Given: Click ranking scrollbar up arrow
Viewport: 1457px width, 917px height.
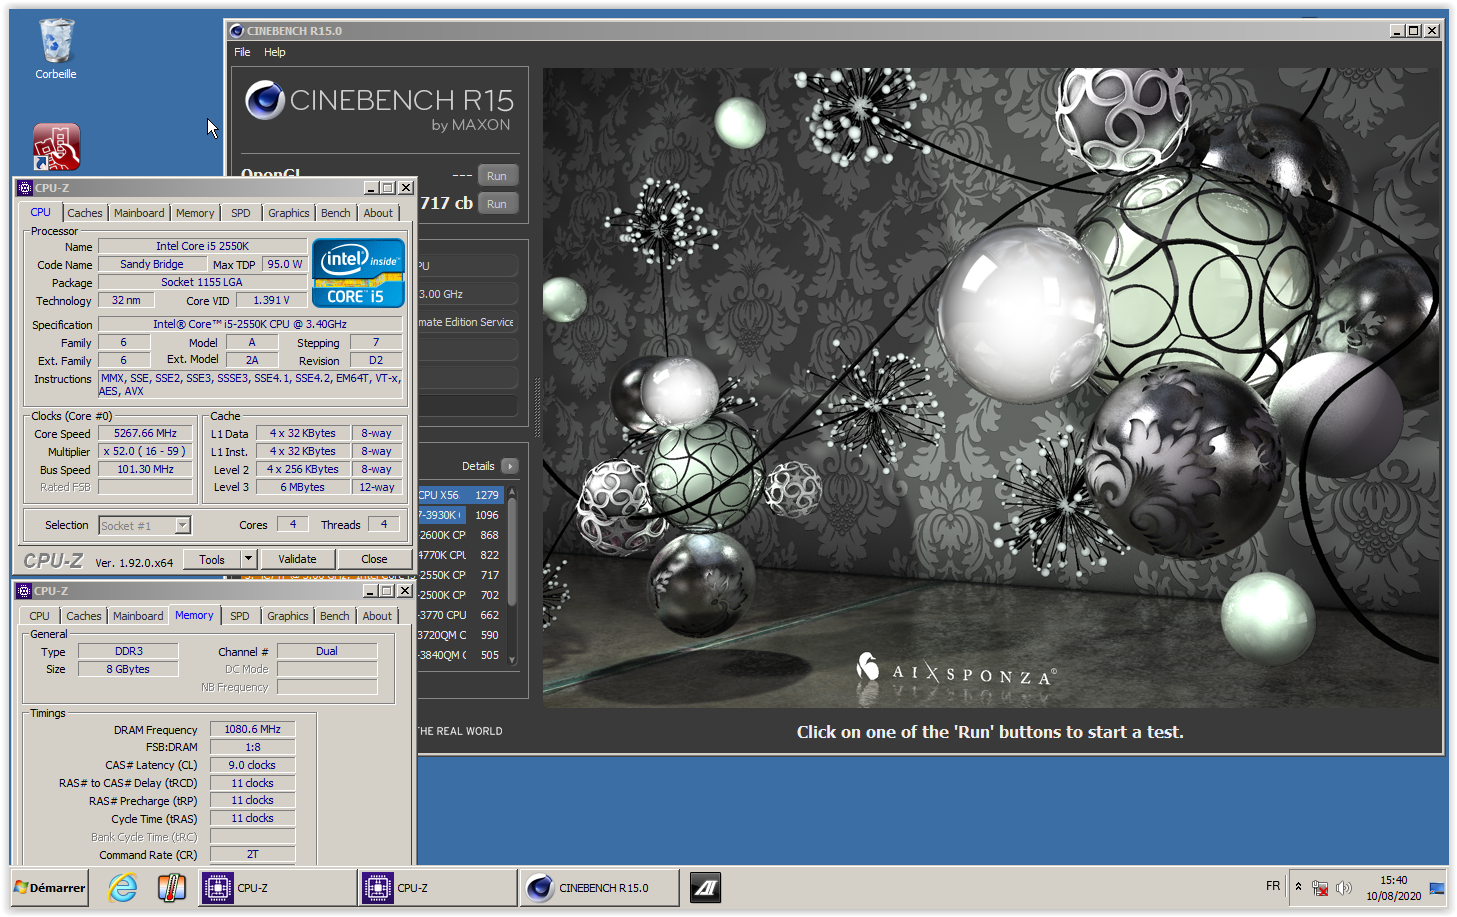Looking at the screenshot, I should pos(512,492).
